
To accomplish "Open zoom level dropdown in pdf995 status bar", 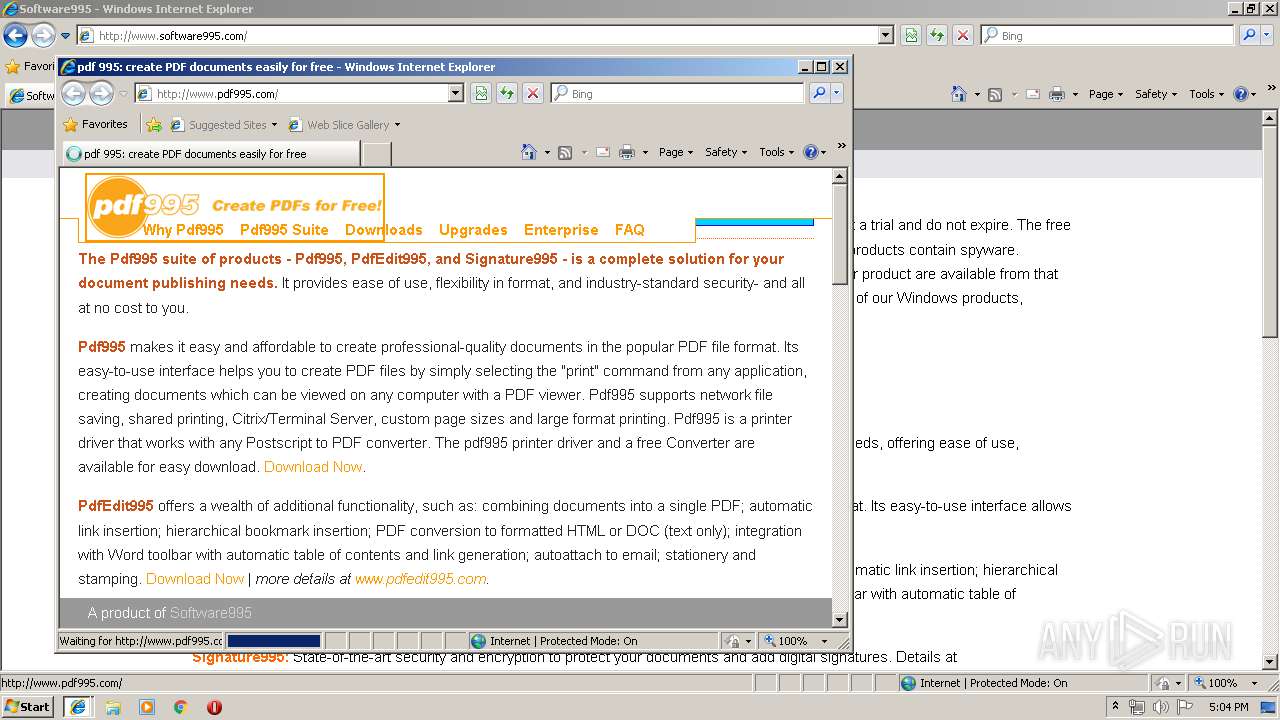I will (x=824, y=641).
